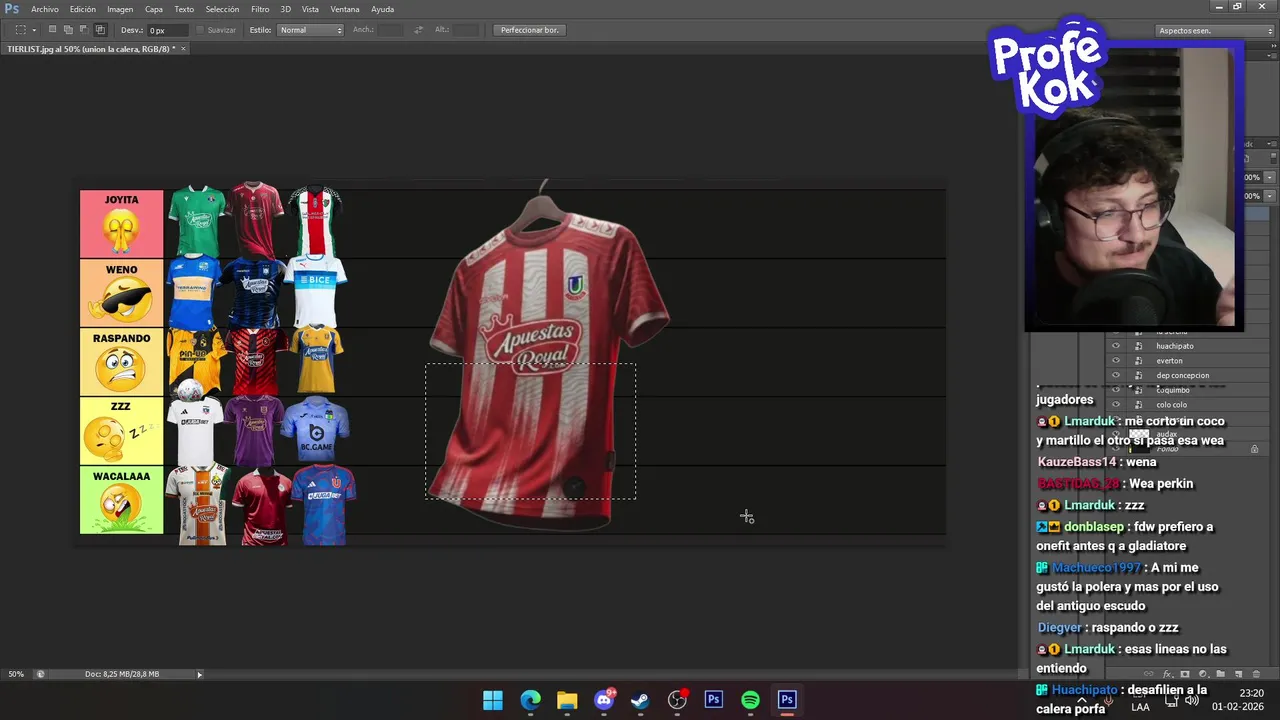Image resolution: width=1280 pixels, height=720 pixels.
Task: Click the Desv. feather input field
Action: coord(168,30)
